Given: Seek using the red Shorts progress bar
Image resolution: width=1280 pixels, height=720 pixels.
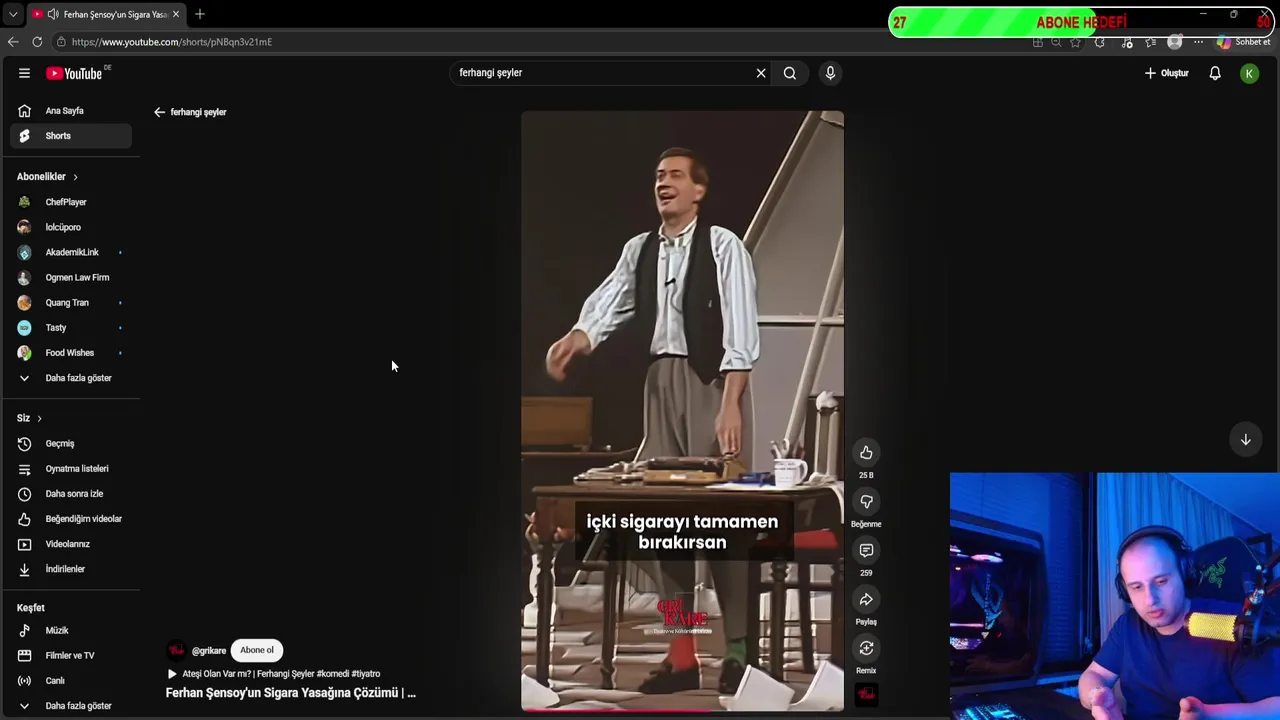Looking at the screenshot, I should coord(682,710).
